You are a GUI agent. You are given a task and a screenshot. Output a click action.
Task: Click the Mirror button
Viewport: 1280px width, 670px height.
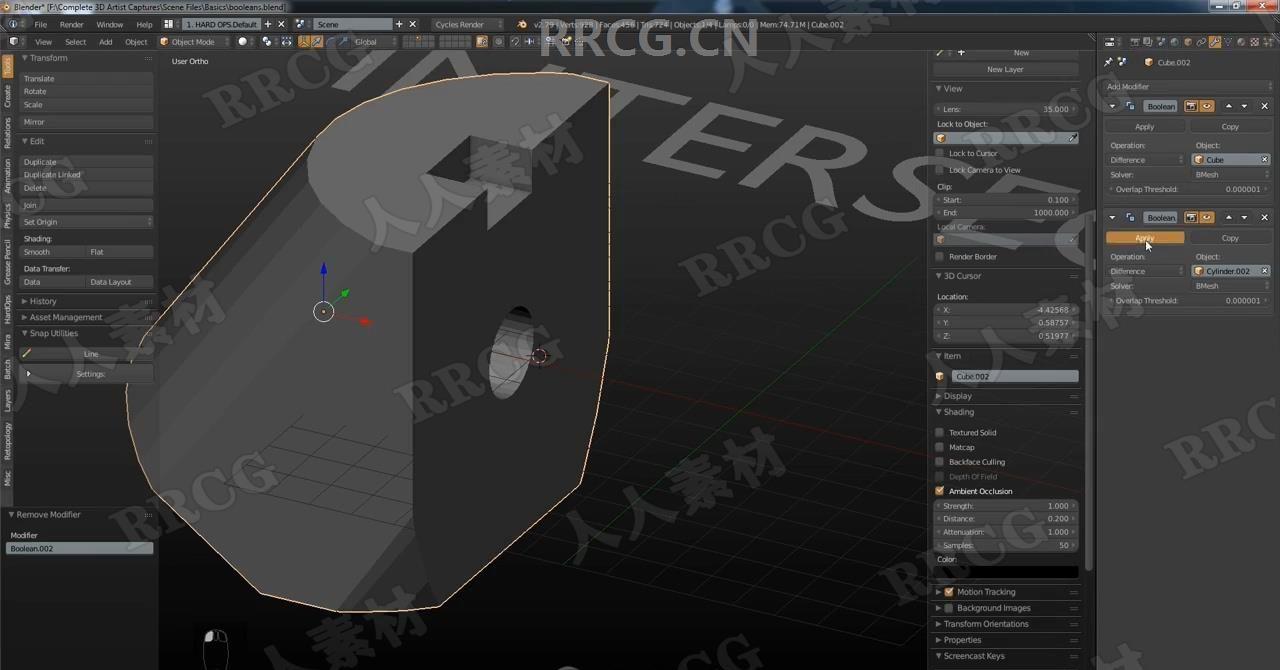point(88,122)
